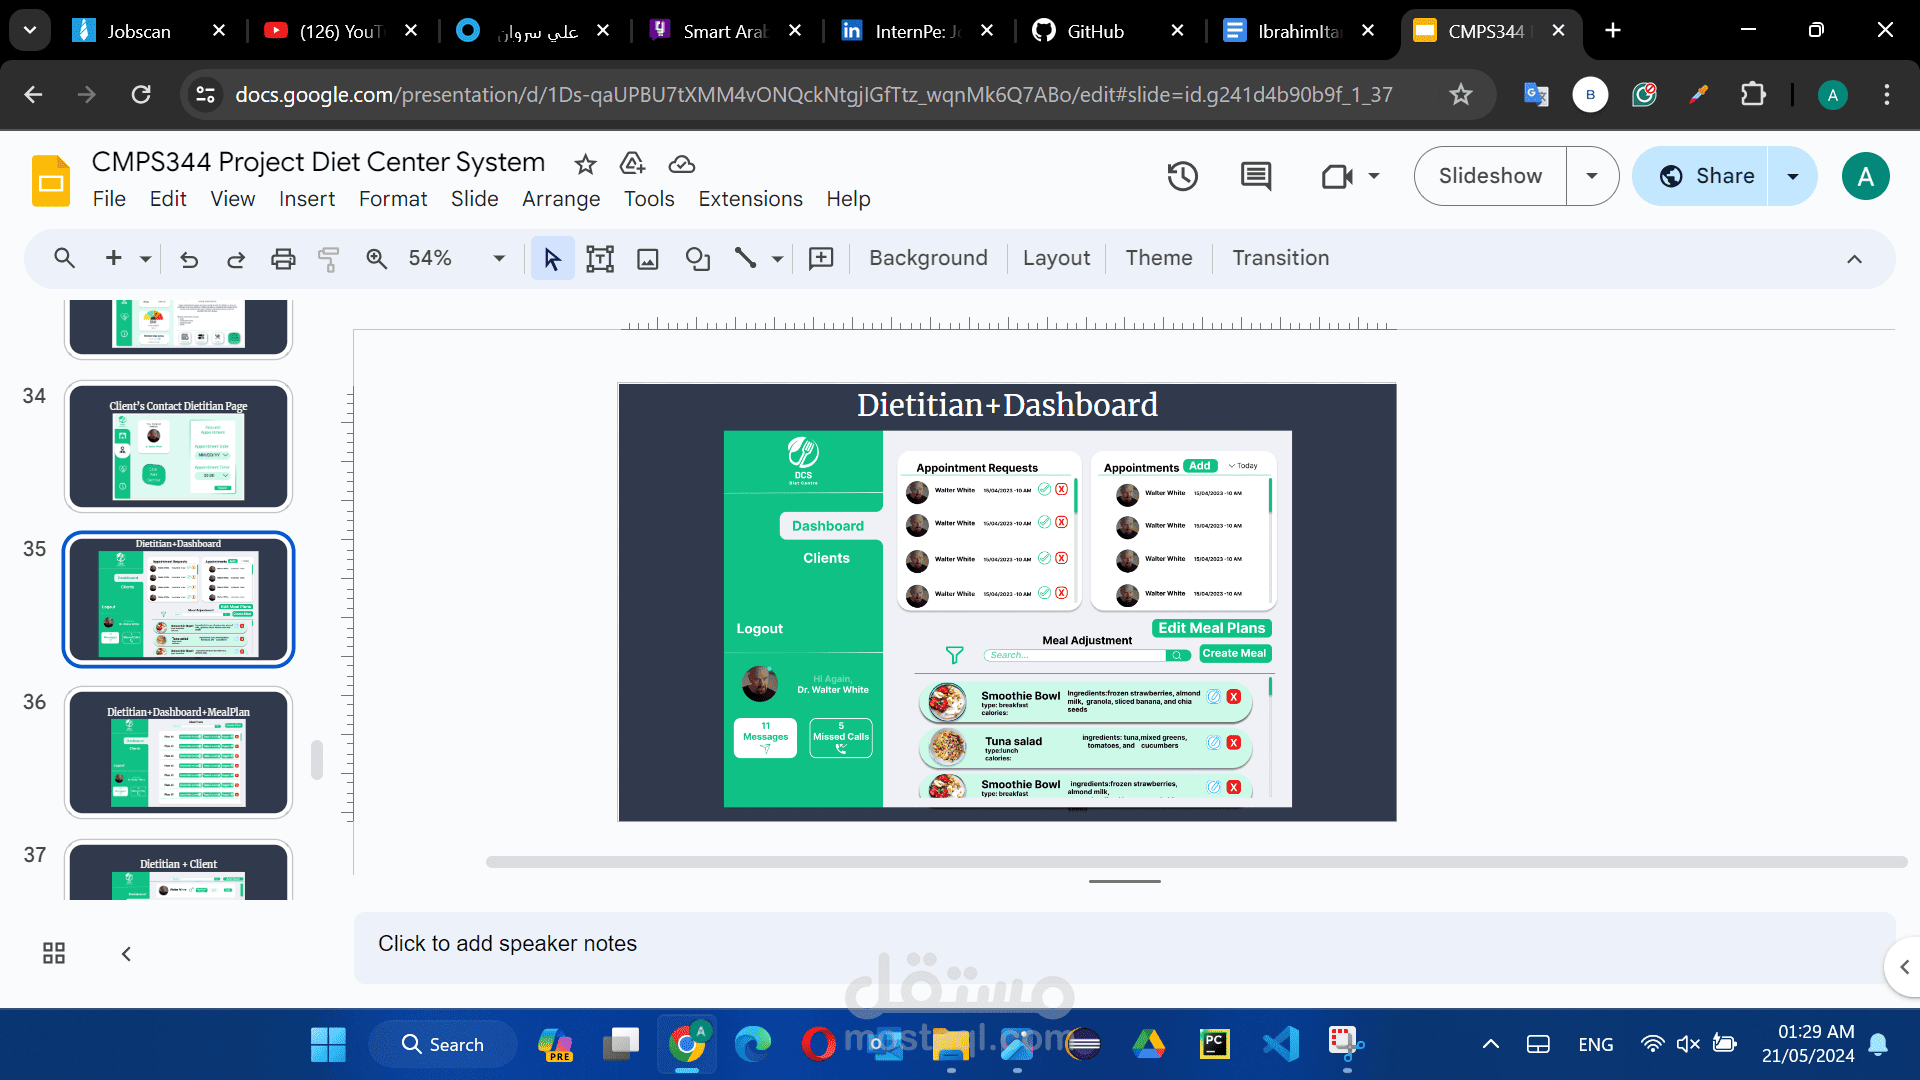Select the text box tool
The height and width of the screenshot is (1080, 1920).
[600, 259]
